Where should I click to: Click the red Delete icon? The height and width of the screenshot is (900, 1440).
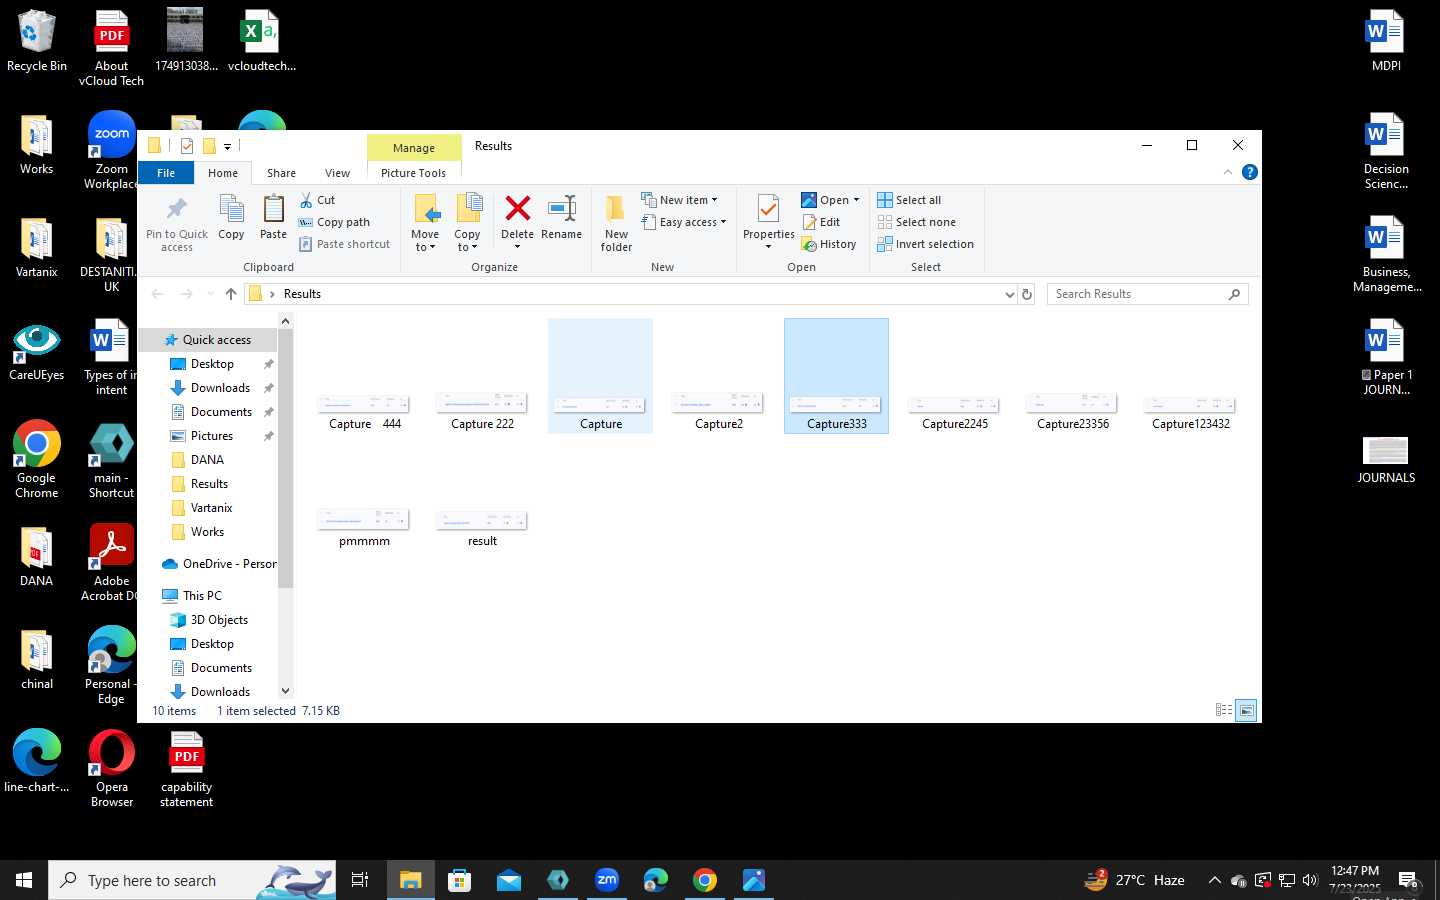pos(517,208)
